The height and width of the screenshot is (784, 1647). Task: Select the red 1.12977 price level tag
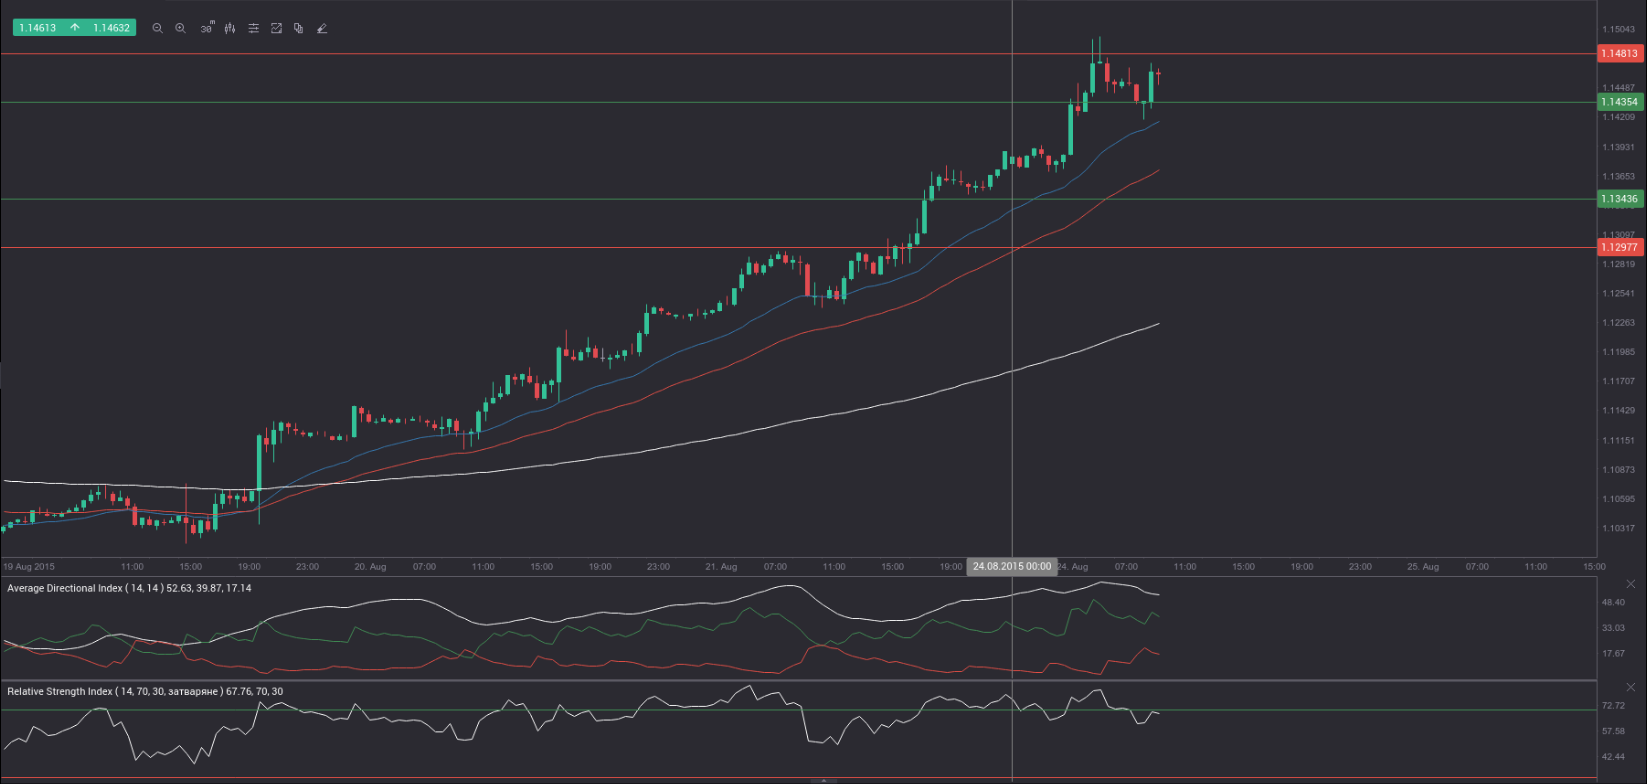[1619, 247]
